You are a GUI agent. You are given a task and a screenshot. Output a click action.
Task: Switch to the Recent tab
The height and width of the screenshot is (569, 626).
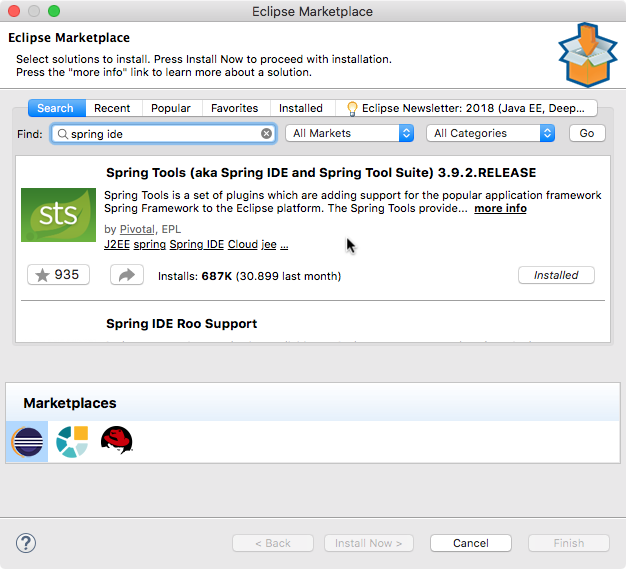click(112, 108)
